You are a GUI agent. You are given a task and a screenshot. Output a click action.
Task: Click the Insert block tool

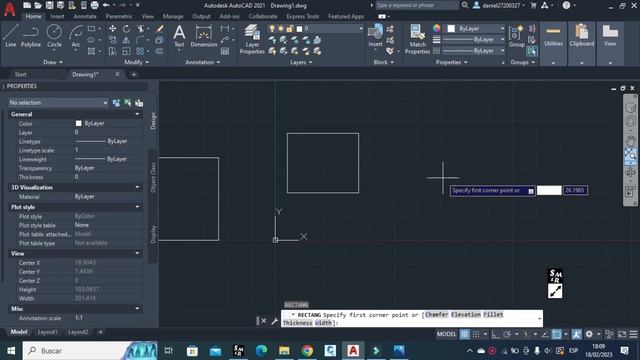click(375, 36)
